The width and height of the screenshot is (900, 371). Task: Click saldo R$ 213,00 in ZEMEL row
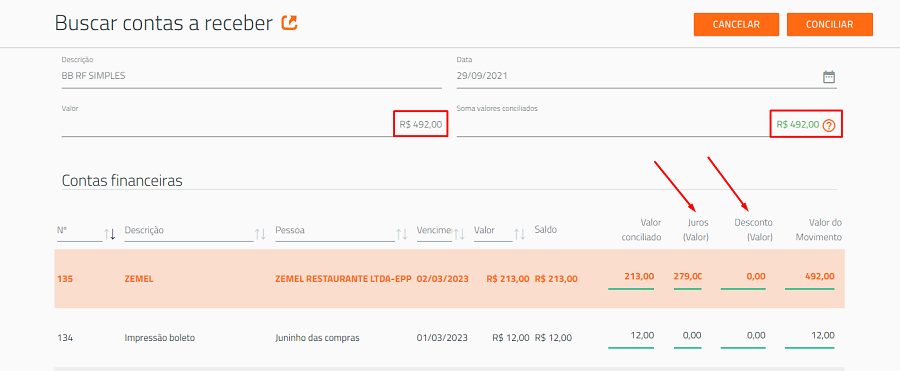(x=556, y=279)
